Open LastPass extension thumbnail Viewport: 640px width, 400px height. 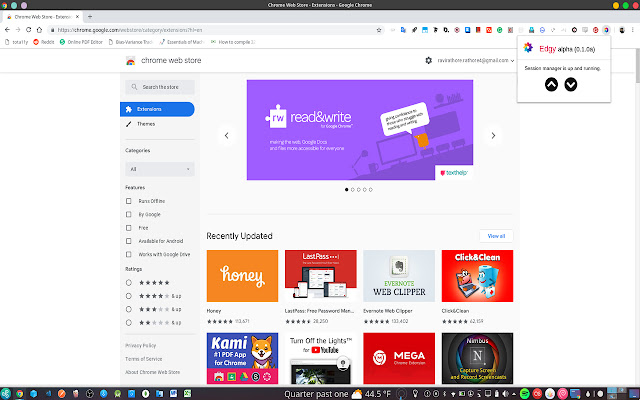321,276
